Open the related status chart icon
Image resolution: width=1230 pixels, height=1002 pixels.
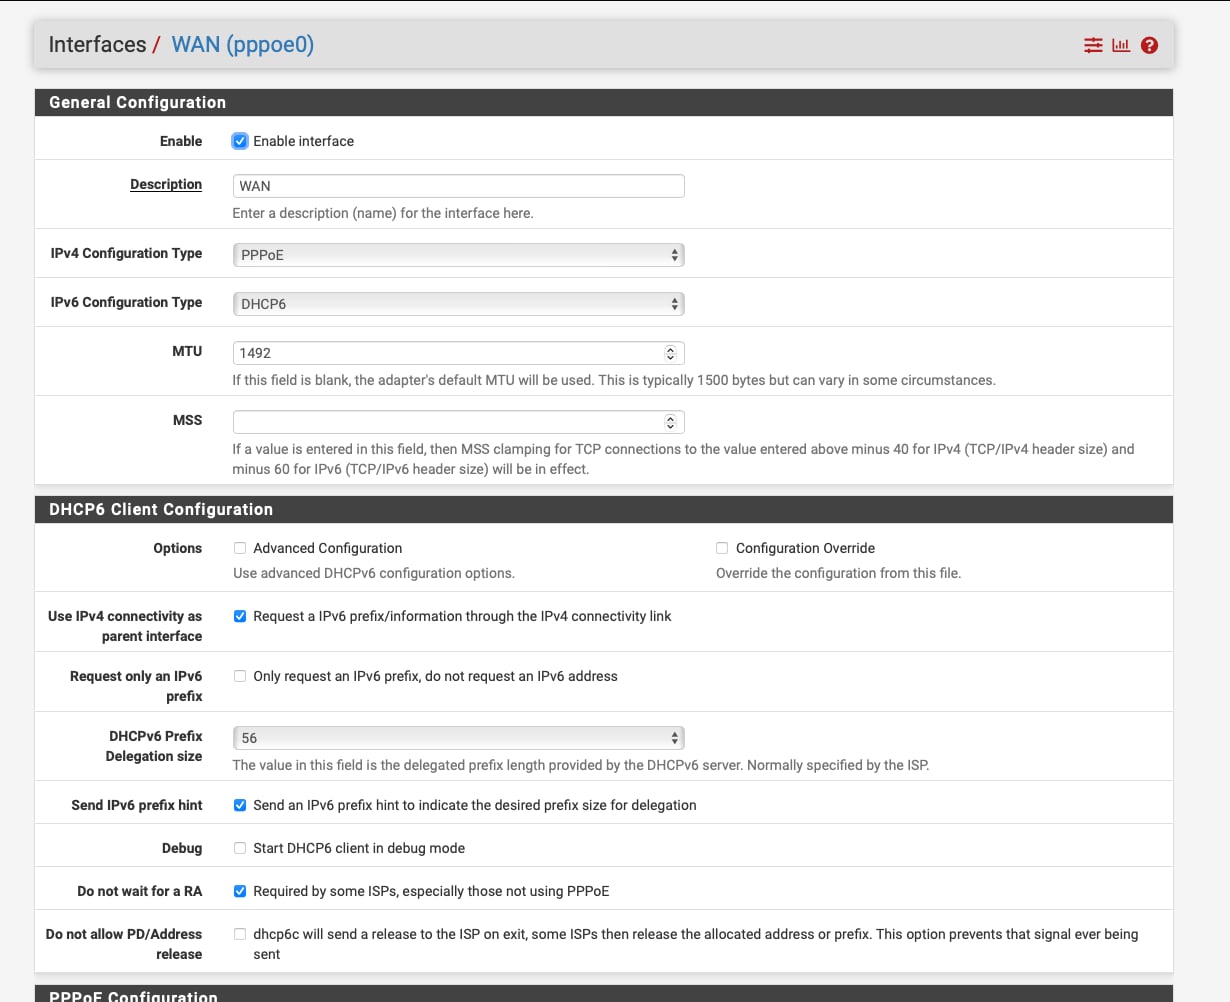tap(1121, 45)
